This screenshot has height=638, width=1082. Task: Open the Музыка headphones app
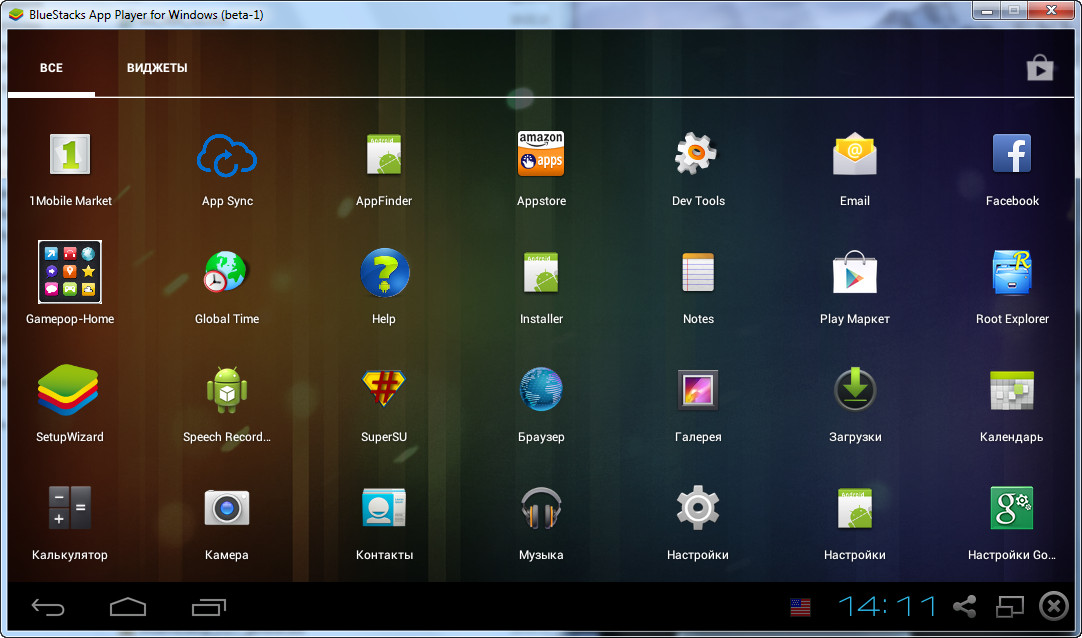click(x=541, y=508)
